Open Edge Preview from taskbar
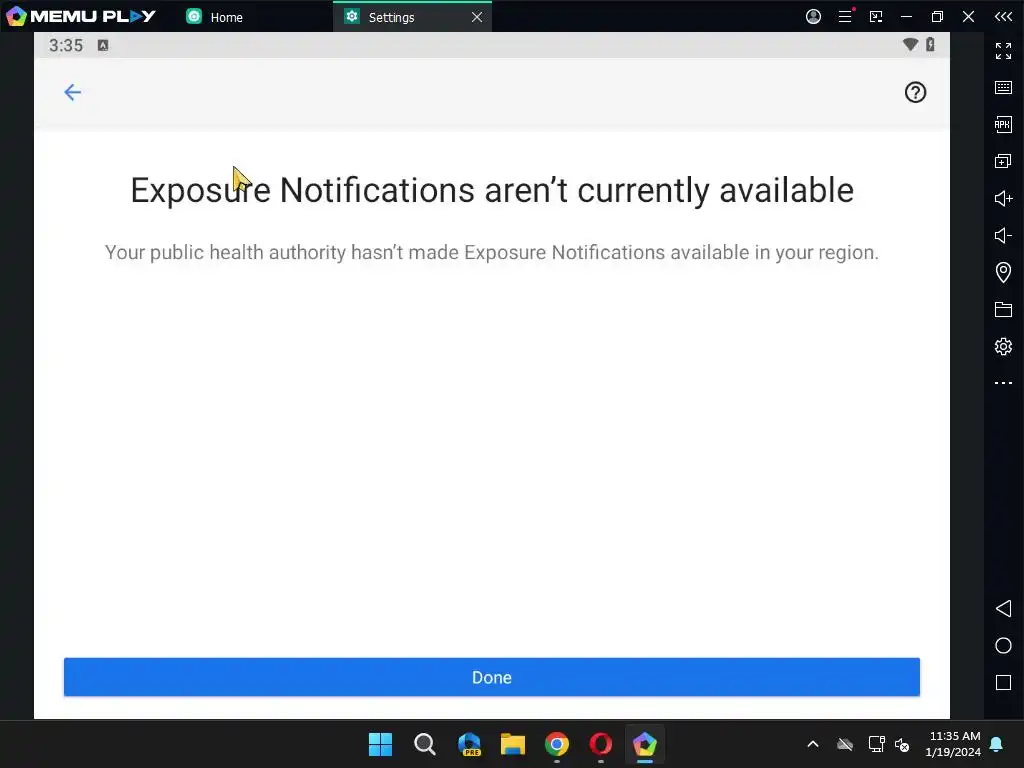This screenshot has height=768, width=1024. point(469,744)
